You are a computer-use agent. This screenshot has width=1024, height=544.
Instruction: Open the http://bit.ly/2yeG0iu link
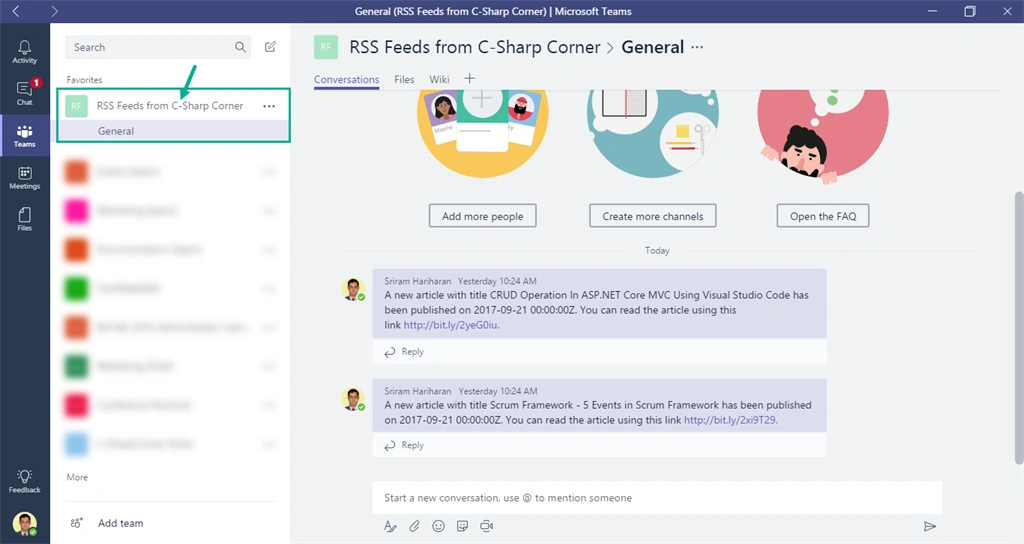coord(451,325)
